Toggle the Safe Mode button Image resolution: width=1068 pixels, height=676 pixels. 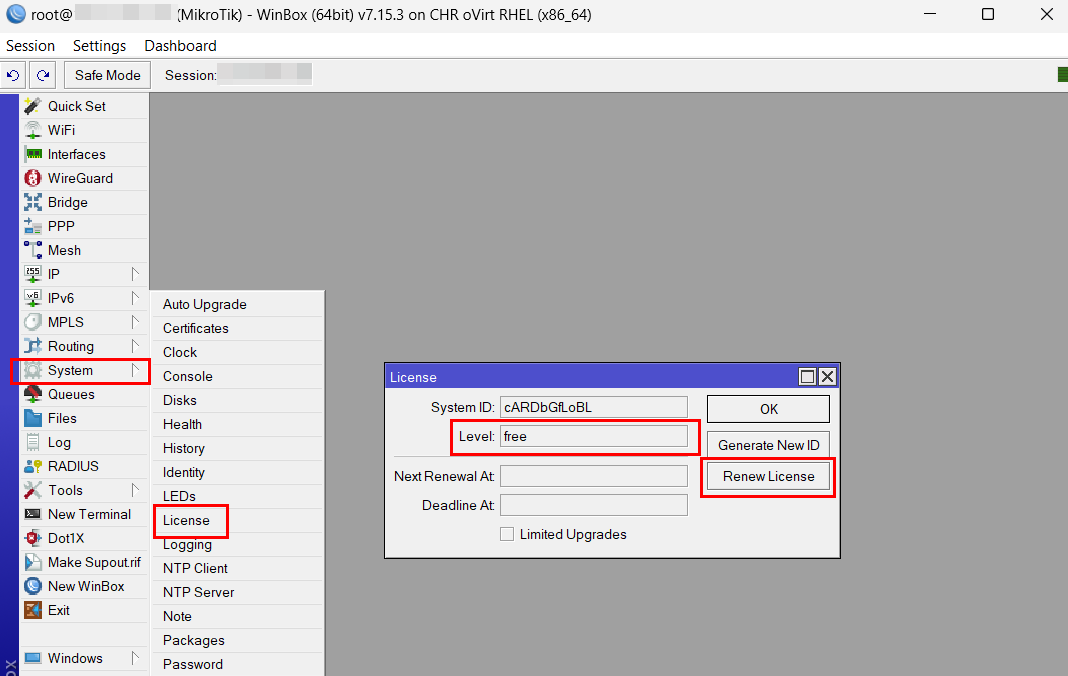coord(107,75)
